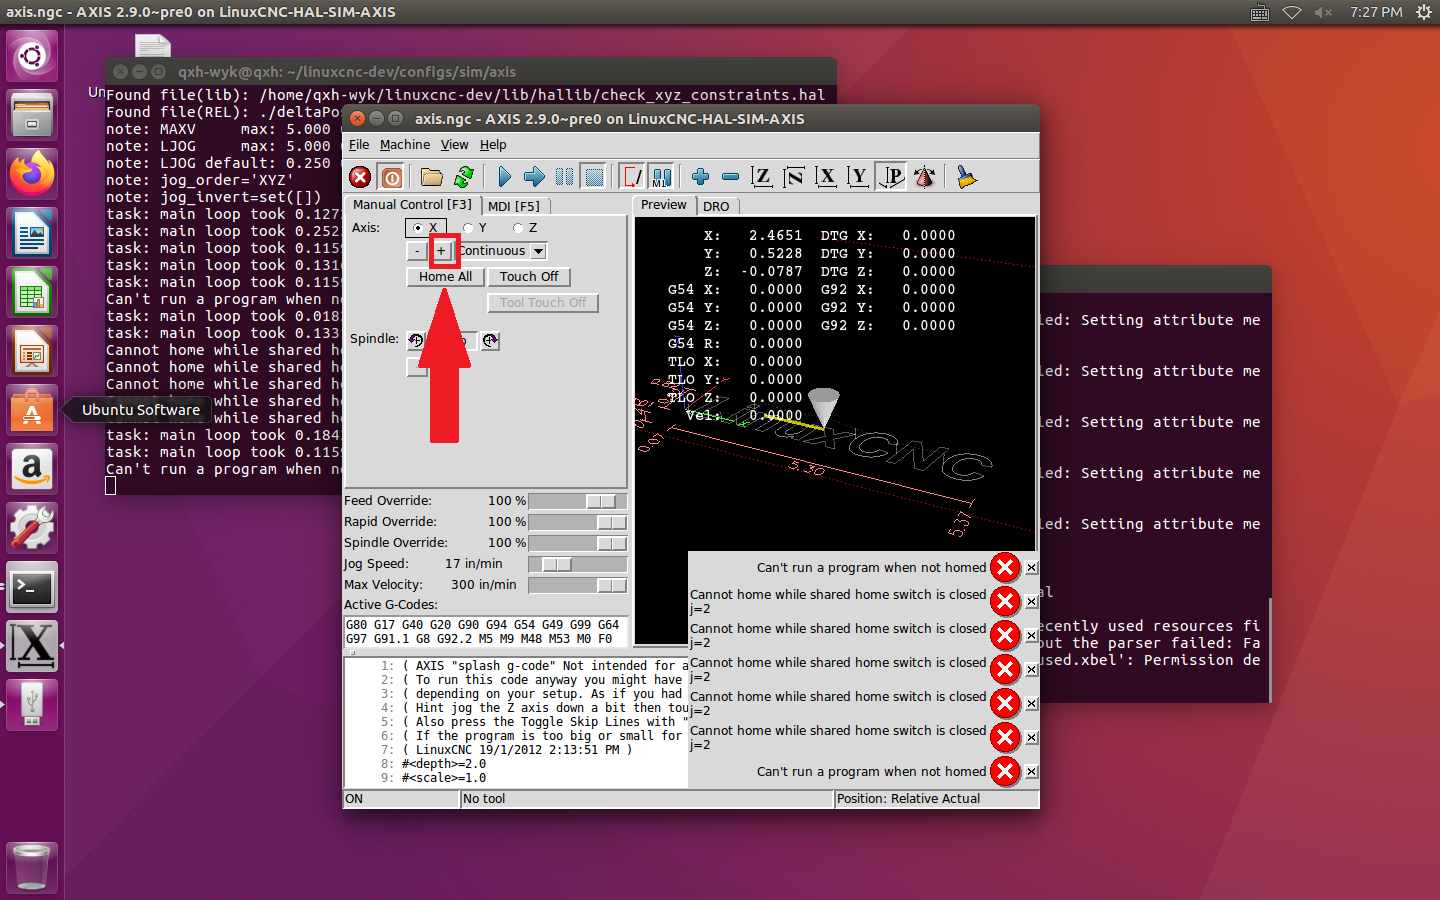Switch preview to perspective P view
Screen dimensions: 1440x900
[x=891, y=177]
